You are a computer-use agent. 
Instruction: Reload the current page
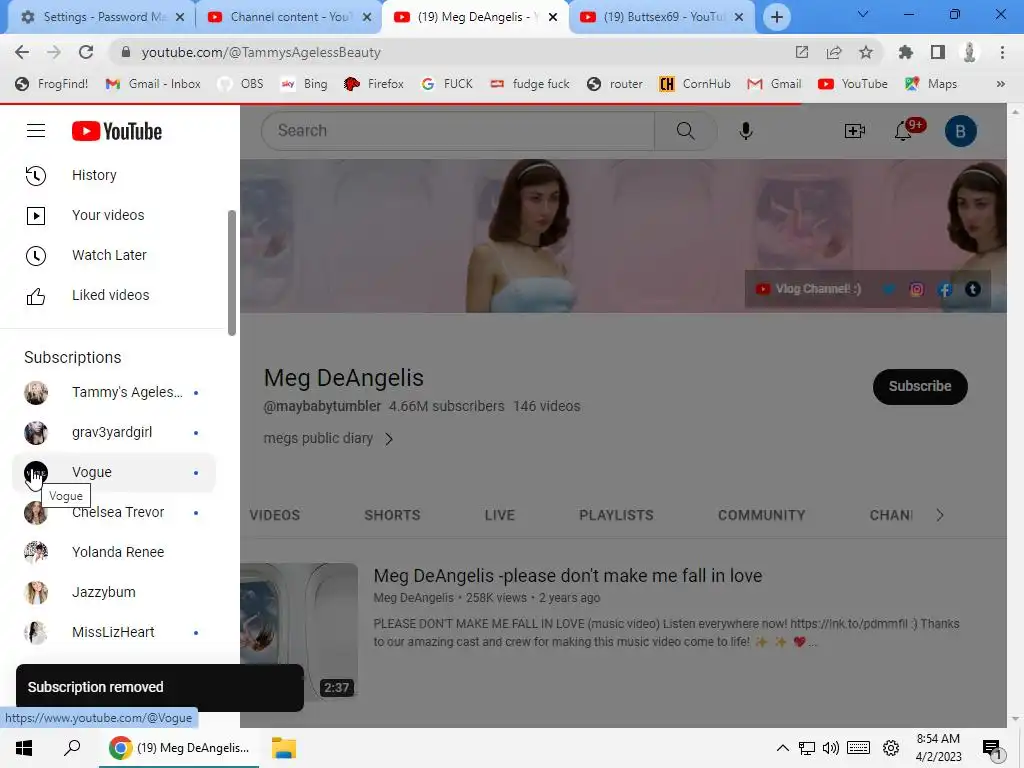coord(86,52)
